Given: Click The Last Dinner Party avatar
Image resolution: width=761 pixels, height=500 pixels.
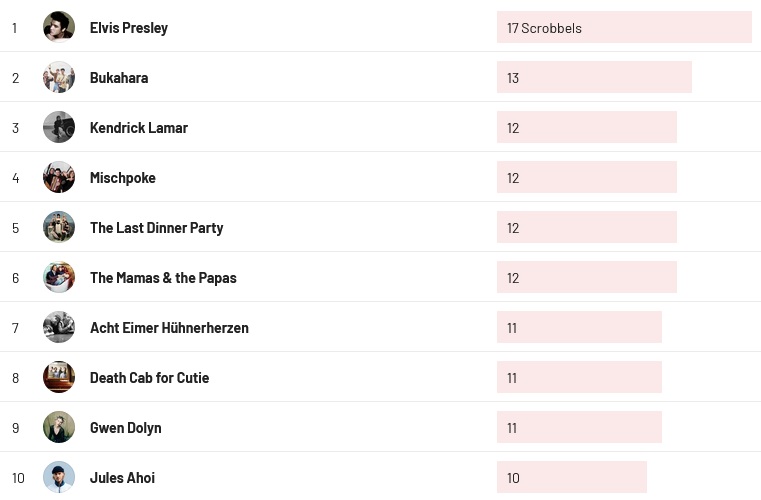Looking at the screenshot, I should (x=59, y=227).
